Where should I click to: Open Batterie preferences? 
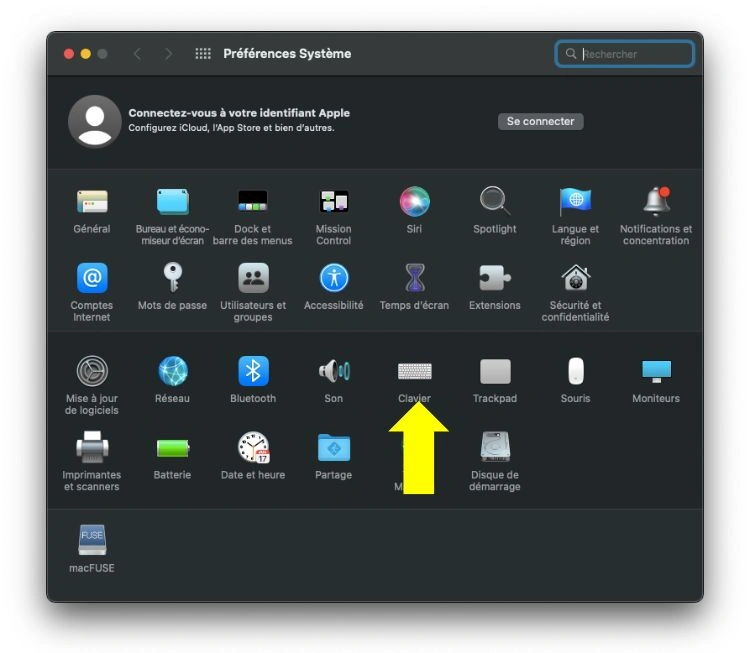pos(173,448)
